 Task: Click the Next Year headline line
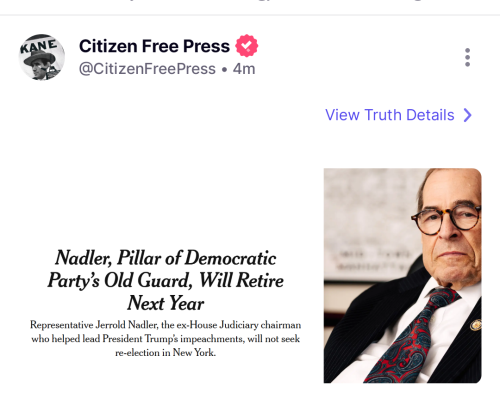pyautogui.click(x=166, y=303)
